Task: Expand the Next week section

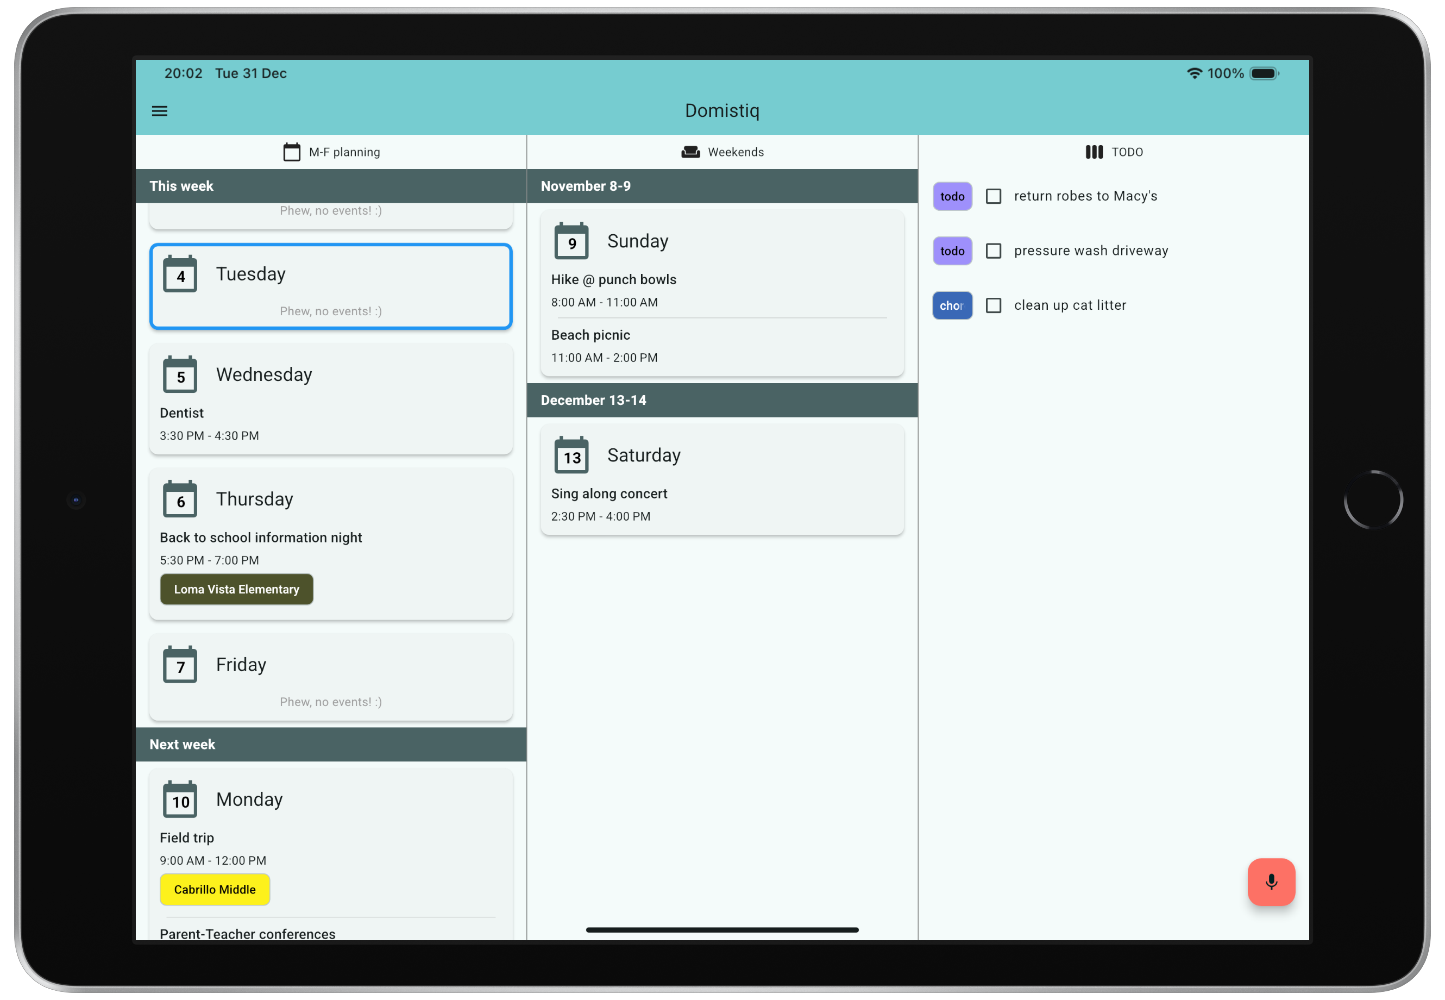Action: pos(331,744)
